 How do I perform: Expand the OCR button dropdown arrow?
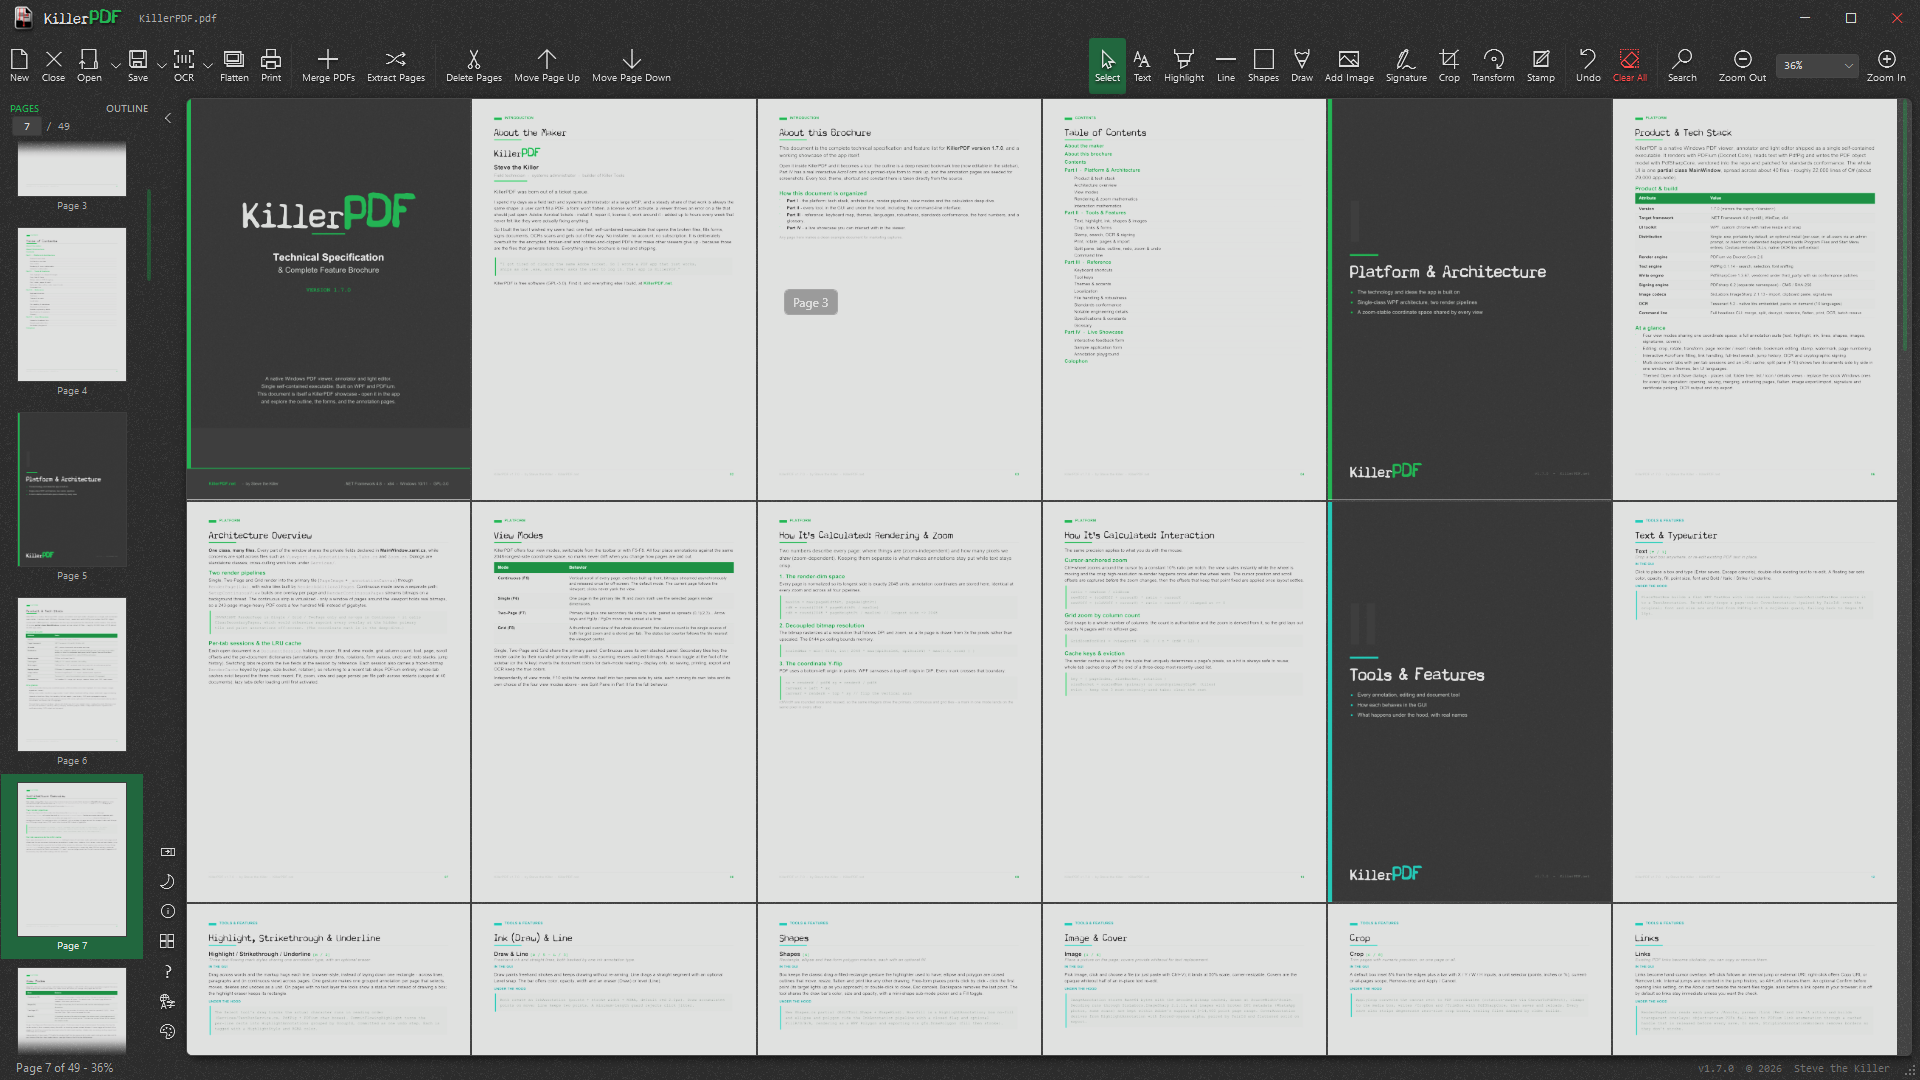tap(207, 66)
